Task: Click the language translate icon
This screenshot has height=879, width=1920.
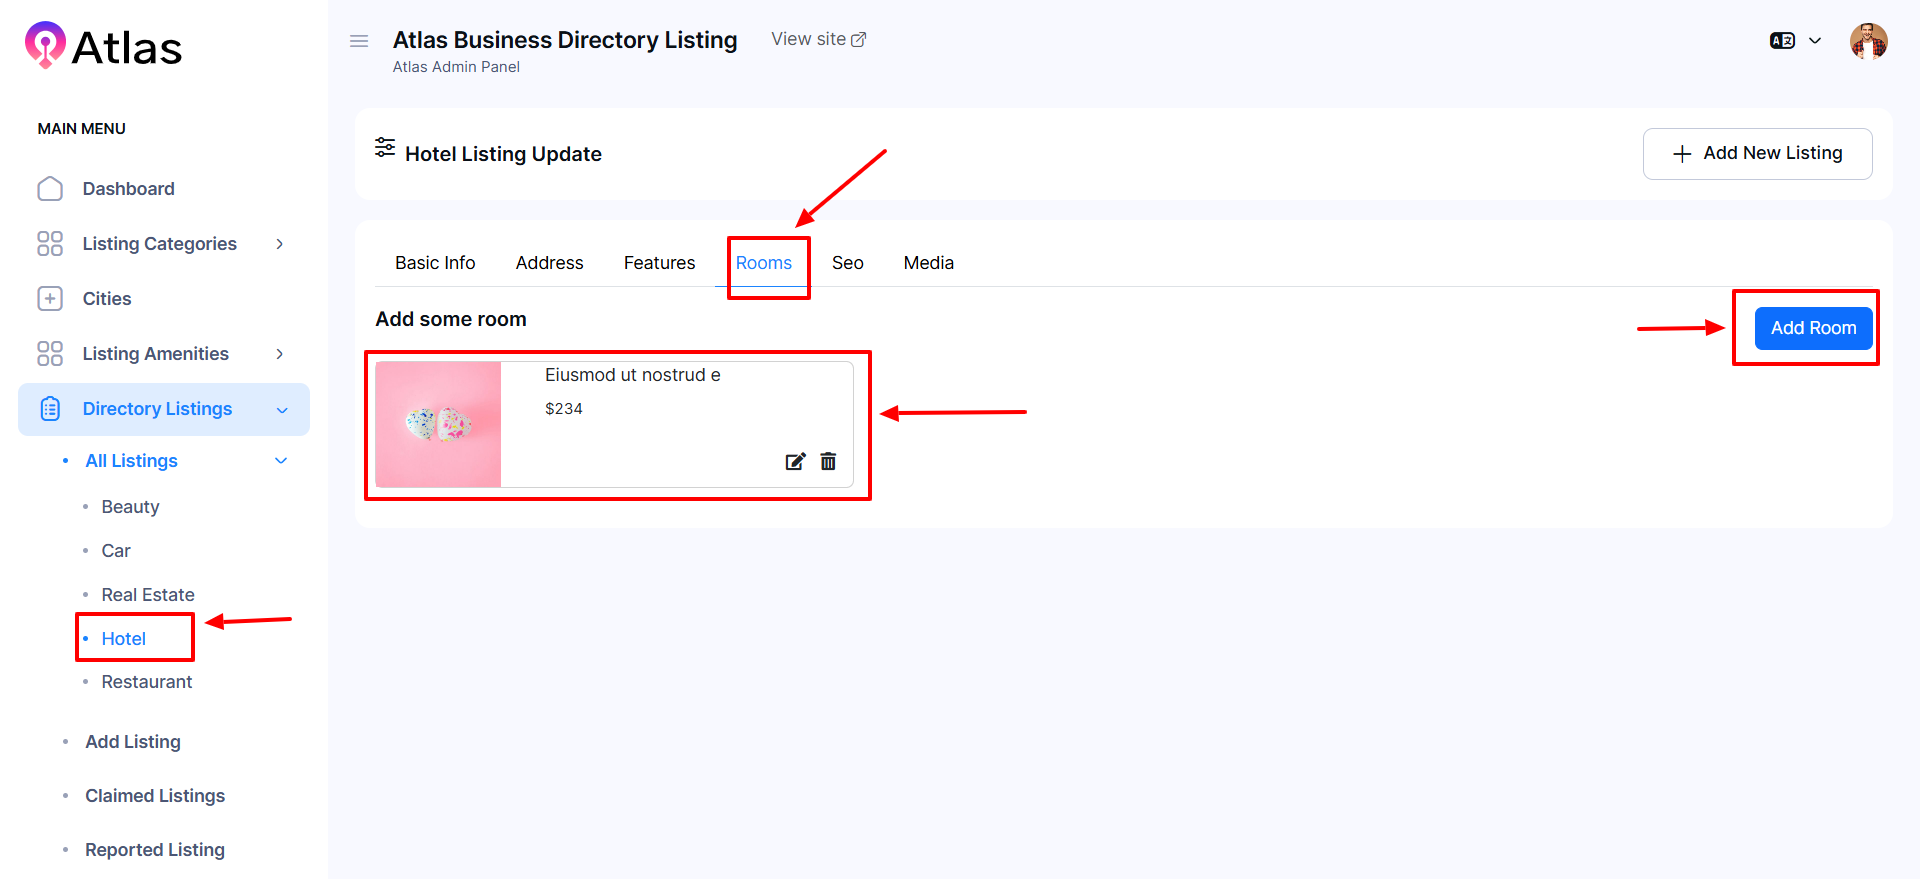Action: [x=1782, y=41]
